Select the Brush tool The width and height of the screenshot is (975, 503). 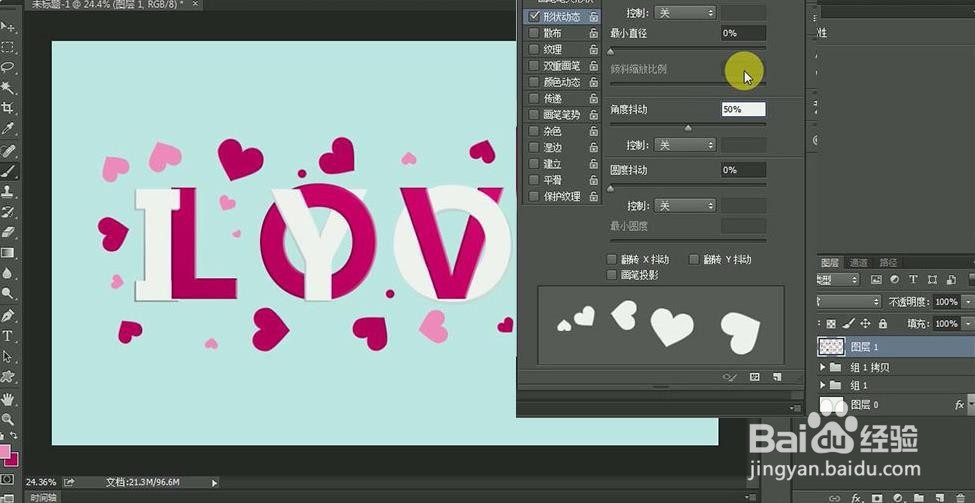click(x=8, y=171)
